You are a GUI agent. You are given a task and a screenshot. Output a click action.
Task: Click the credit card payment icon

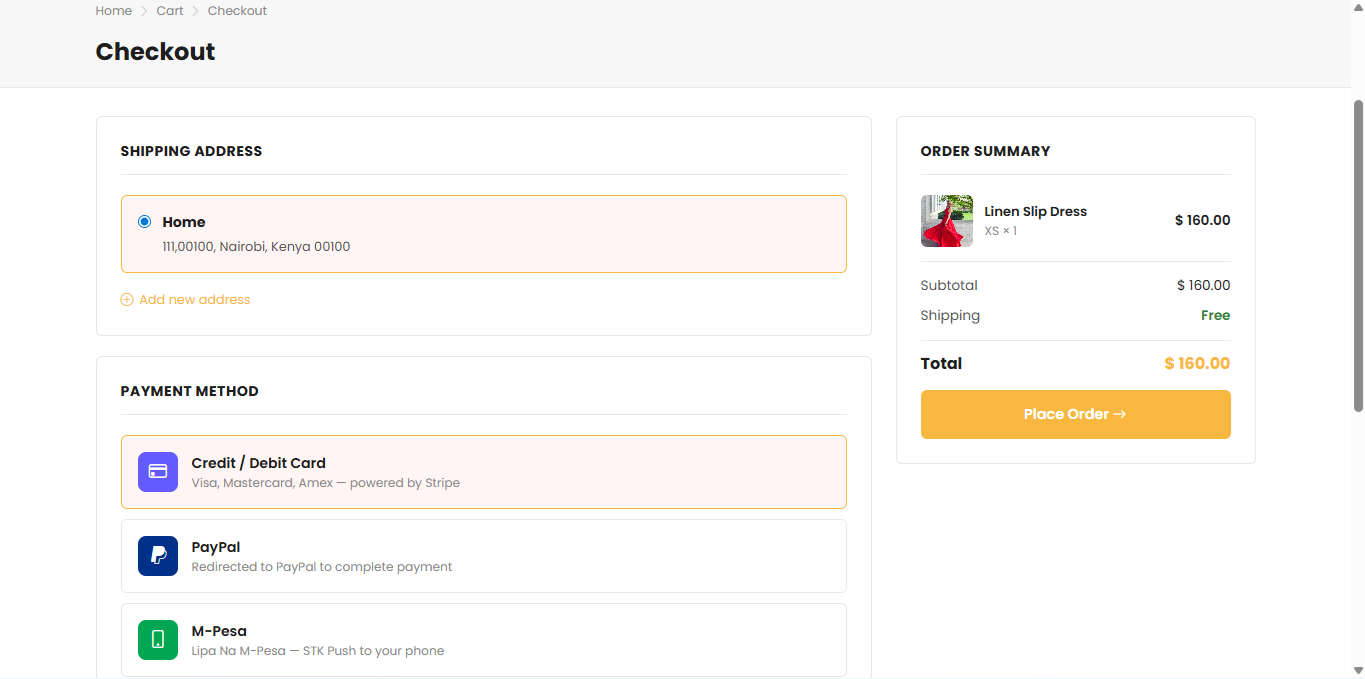click(157, 472)
